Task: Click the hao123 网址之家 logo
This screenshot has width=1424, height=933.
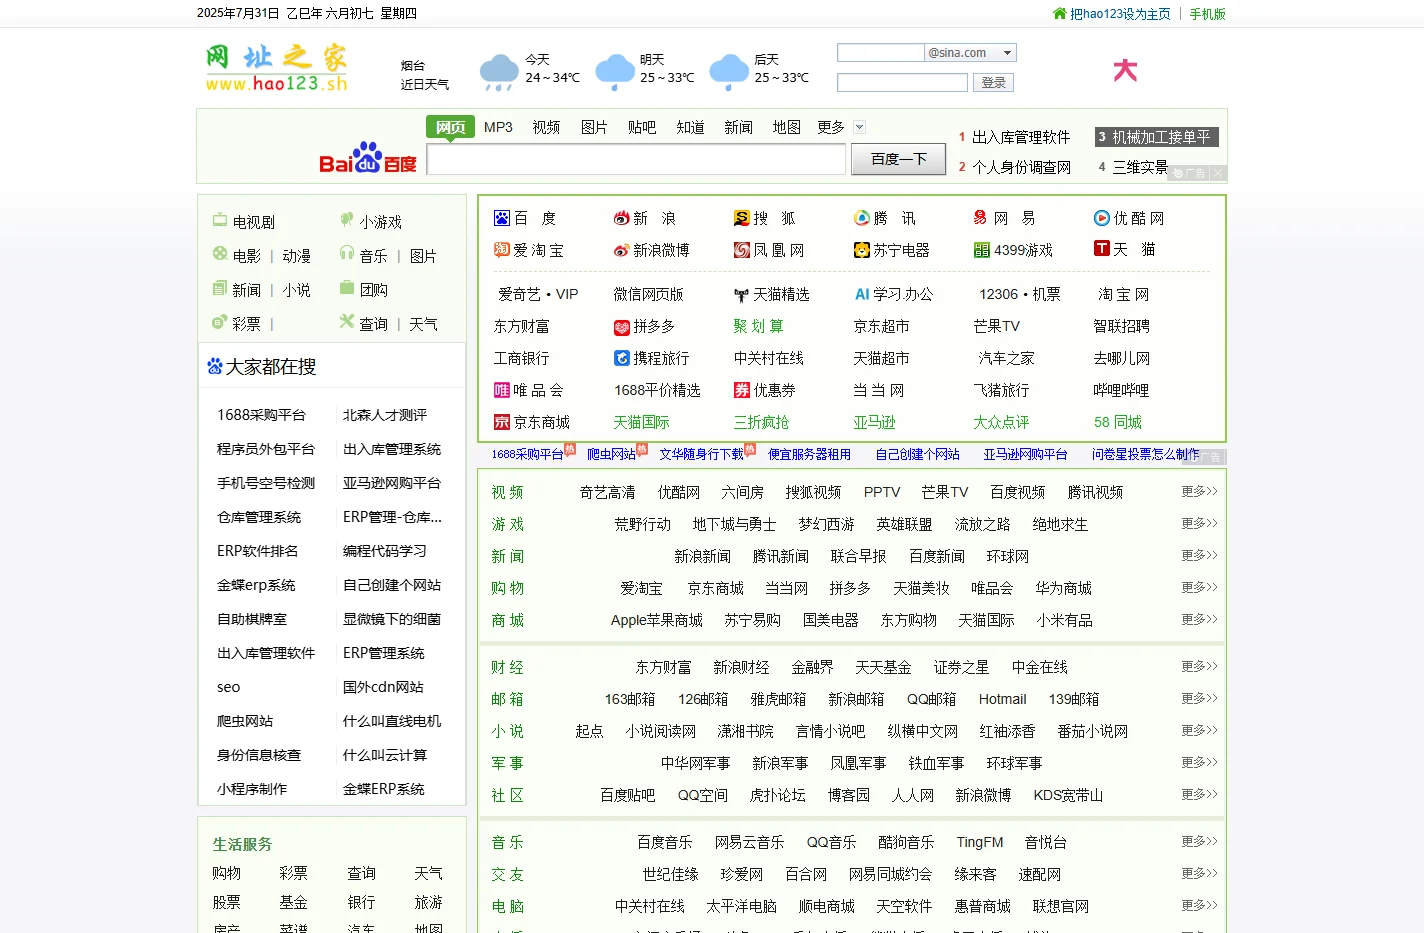Action: coord(277,68)
